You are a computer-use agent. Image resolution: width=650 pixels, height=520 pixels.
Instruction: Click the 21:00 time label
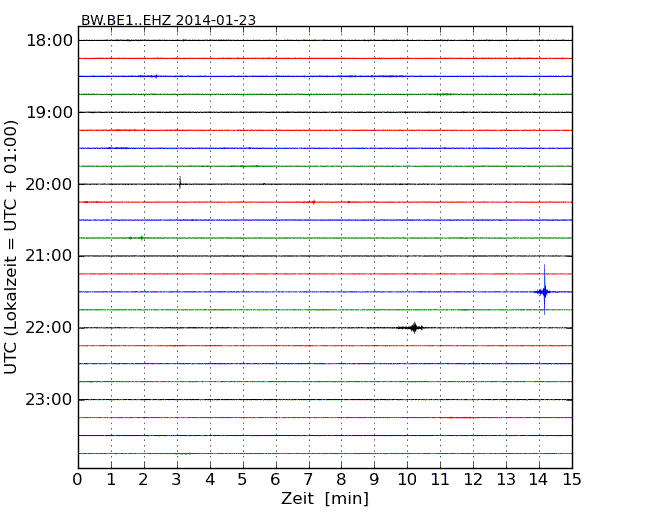tap(49, 256)
